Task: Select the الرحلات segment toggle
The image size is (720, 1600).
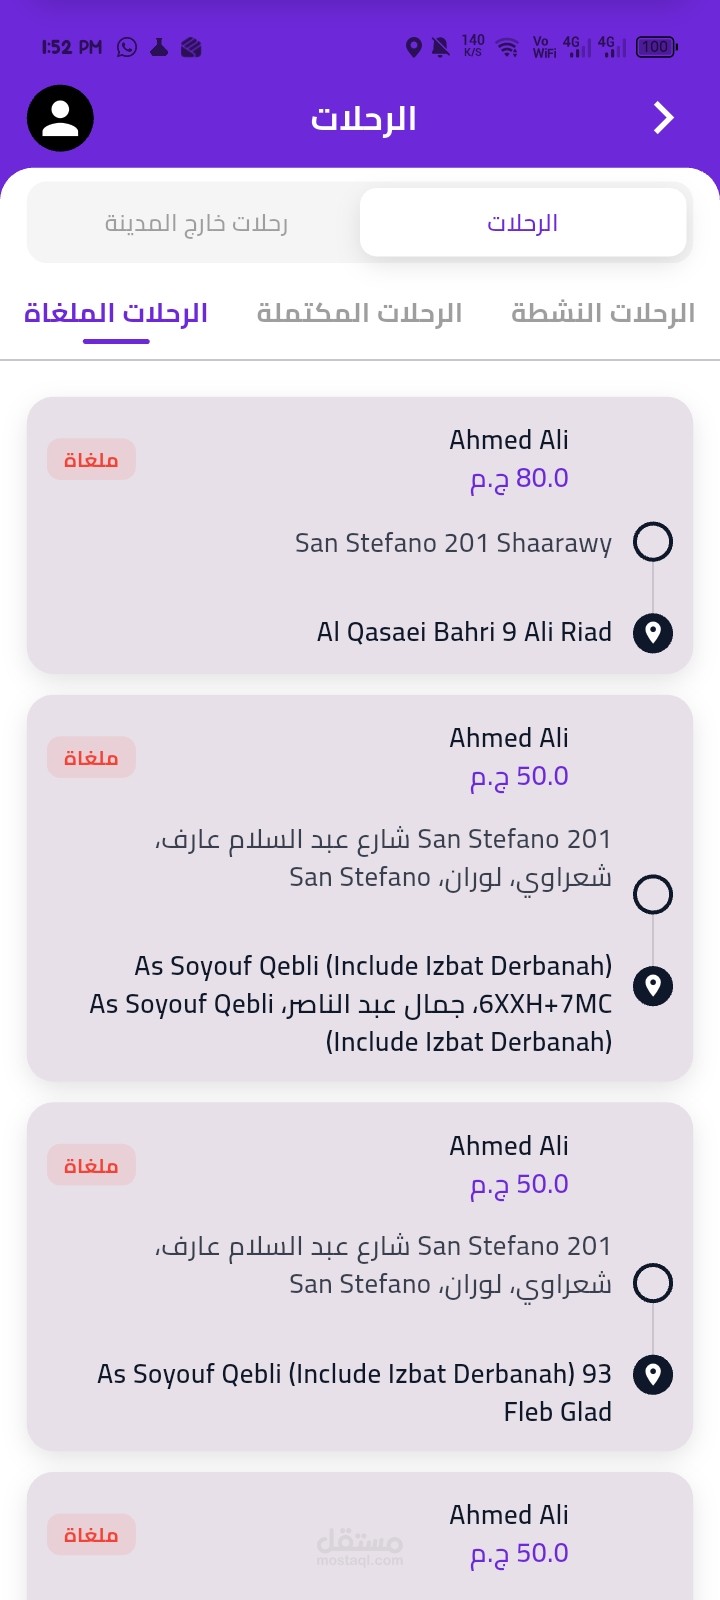Action: click(x=523, y=223)
